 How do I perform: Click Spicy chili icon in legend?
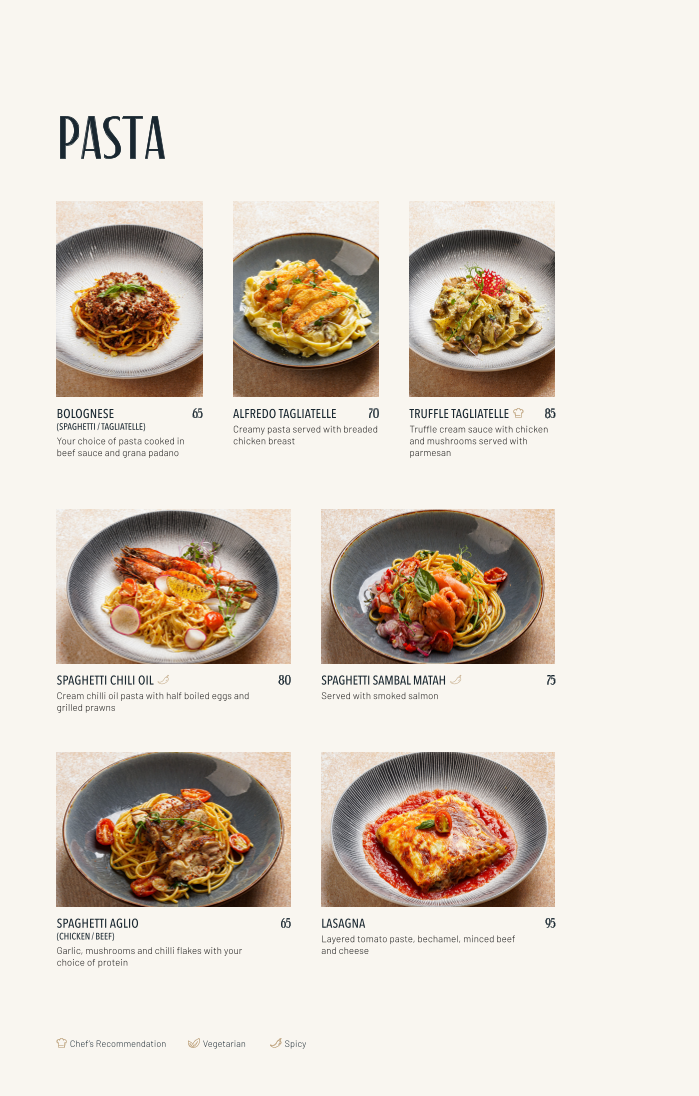(x=275, y=1043)
